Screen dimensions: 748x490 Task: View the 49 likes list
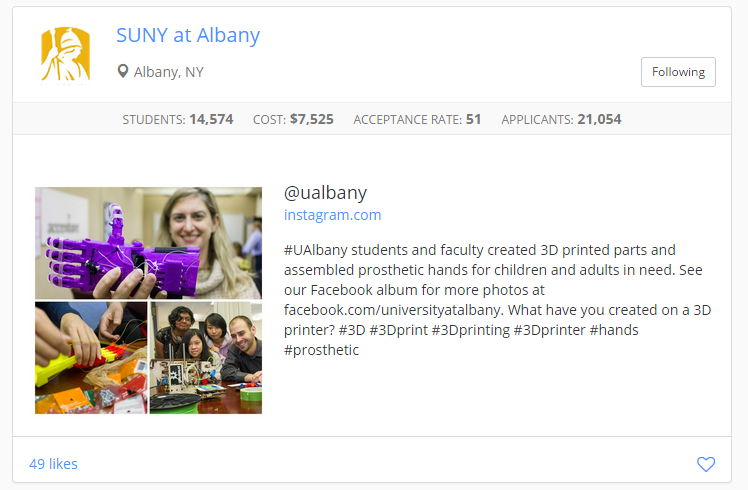(x=53, y=464)
